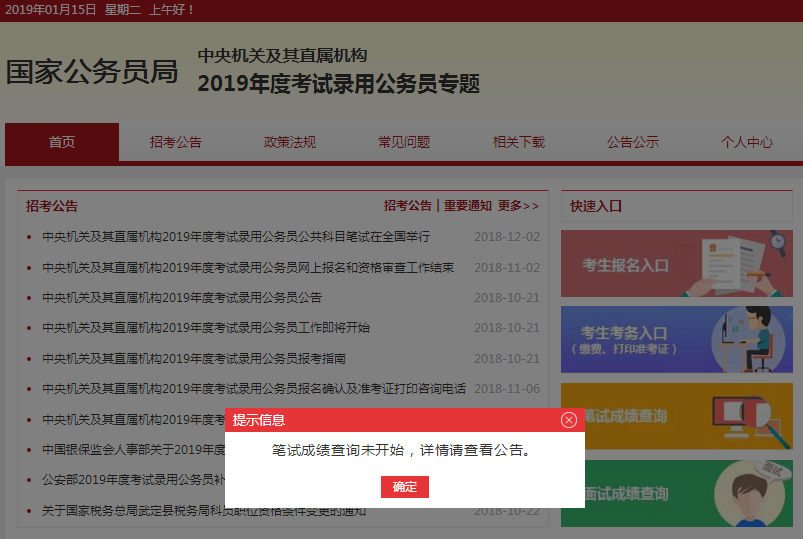Open the 首页 navigation tab

62,142
